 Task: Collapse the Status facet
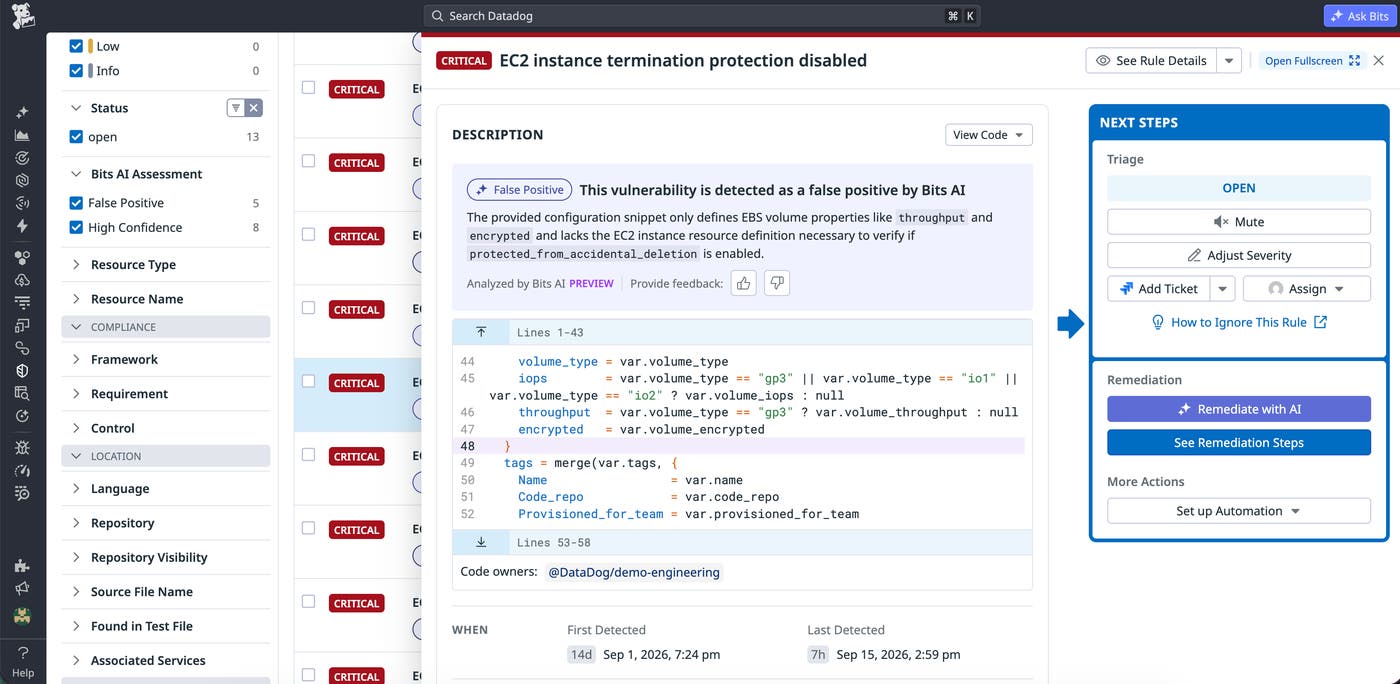76,108
